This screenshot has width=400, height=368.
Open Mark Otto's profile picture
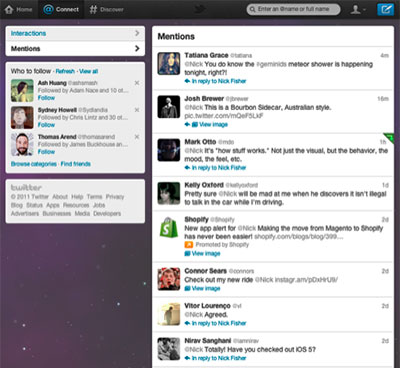169,150
